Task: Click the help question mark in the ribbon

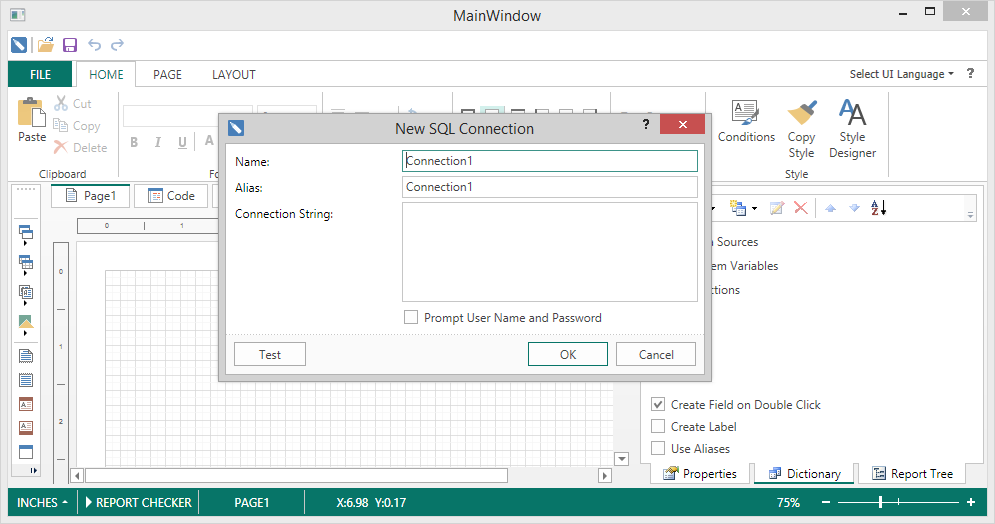Action: [x=970, y=74]
